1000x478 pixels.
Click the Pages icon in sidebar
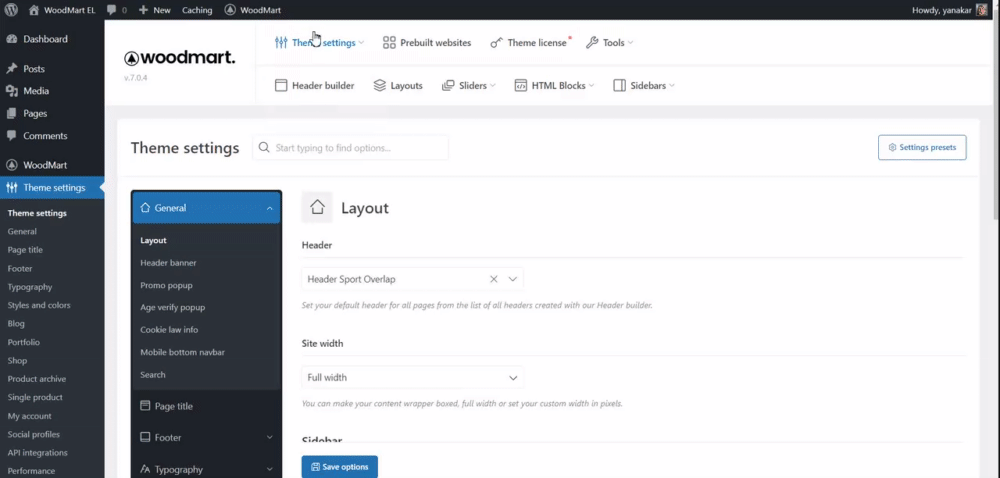tap(11, 113)
